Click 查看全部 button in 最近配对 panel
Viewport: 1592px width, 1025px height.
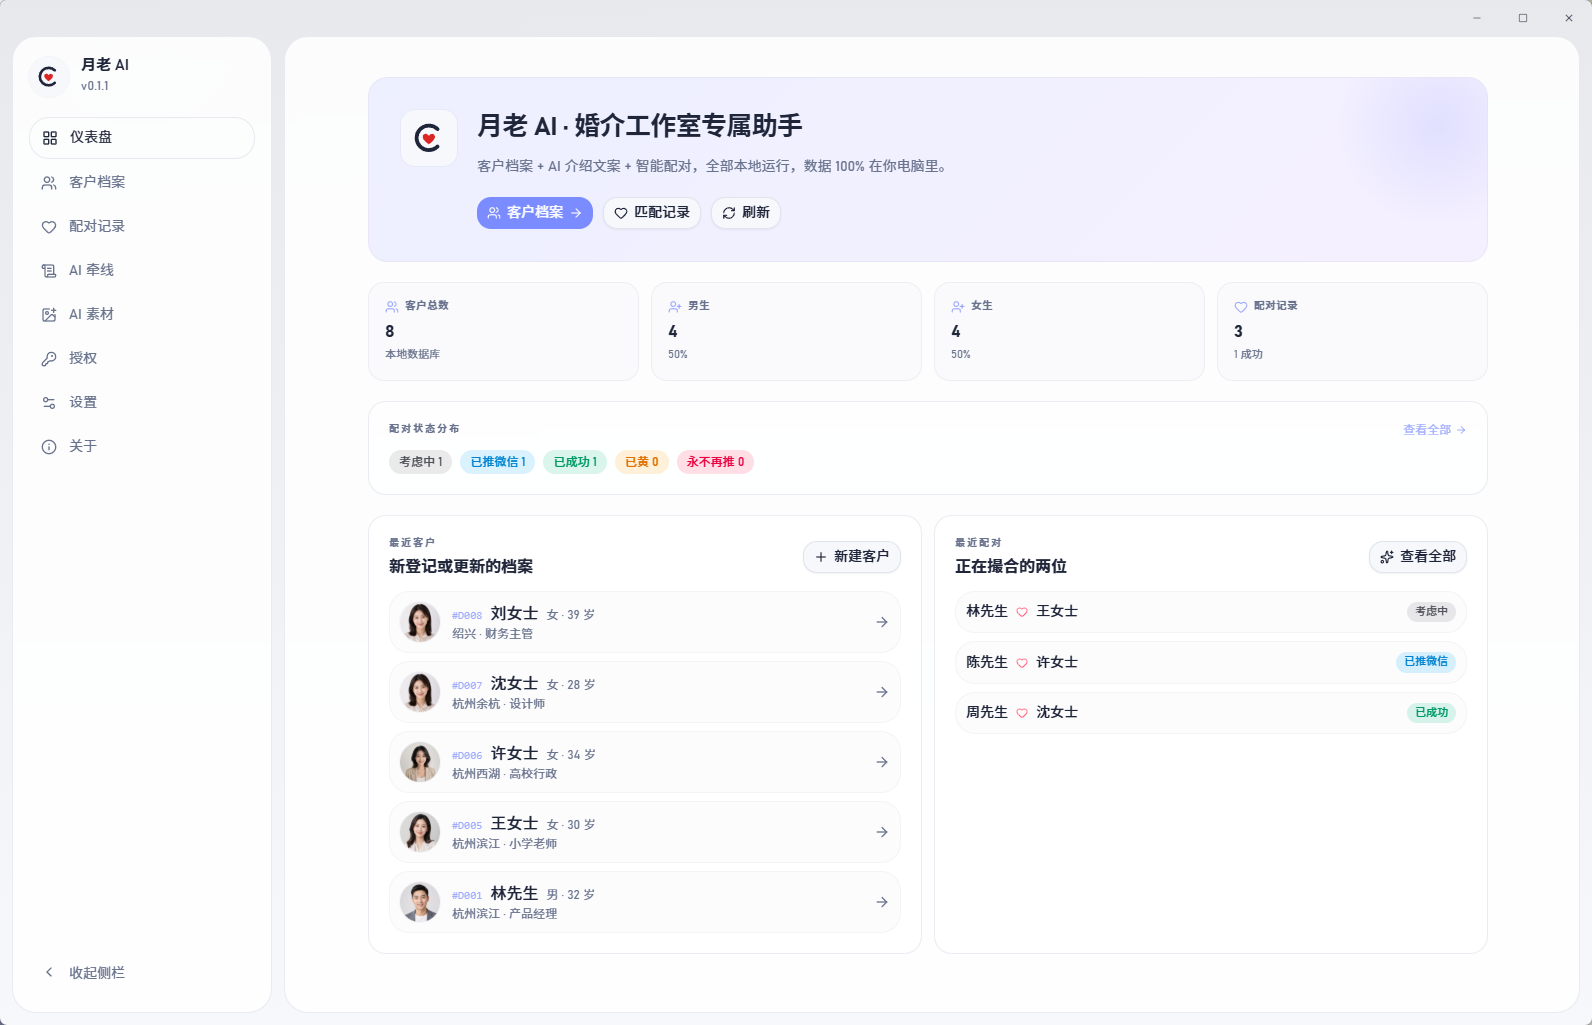[x=1418, y=557]
